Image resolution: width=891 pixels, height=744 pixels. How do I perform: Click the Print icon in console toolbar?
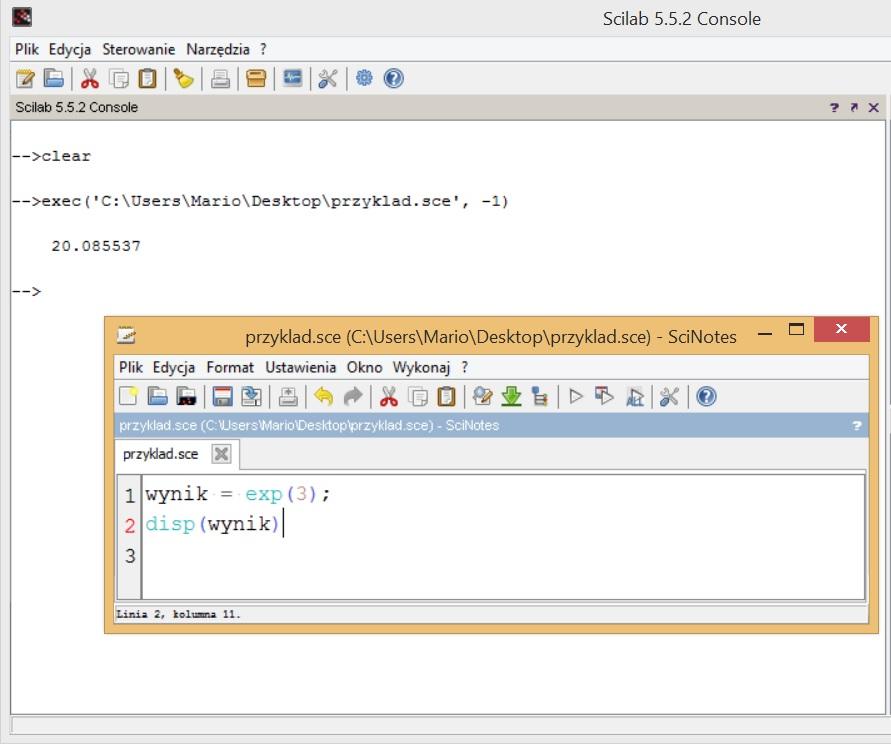[220, 78]
